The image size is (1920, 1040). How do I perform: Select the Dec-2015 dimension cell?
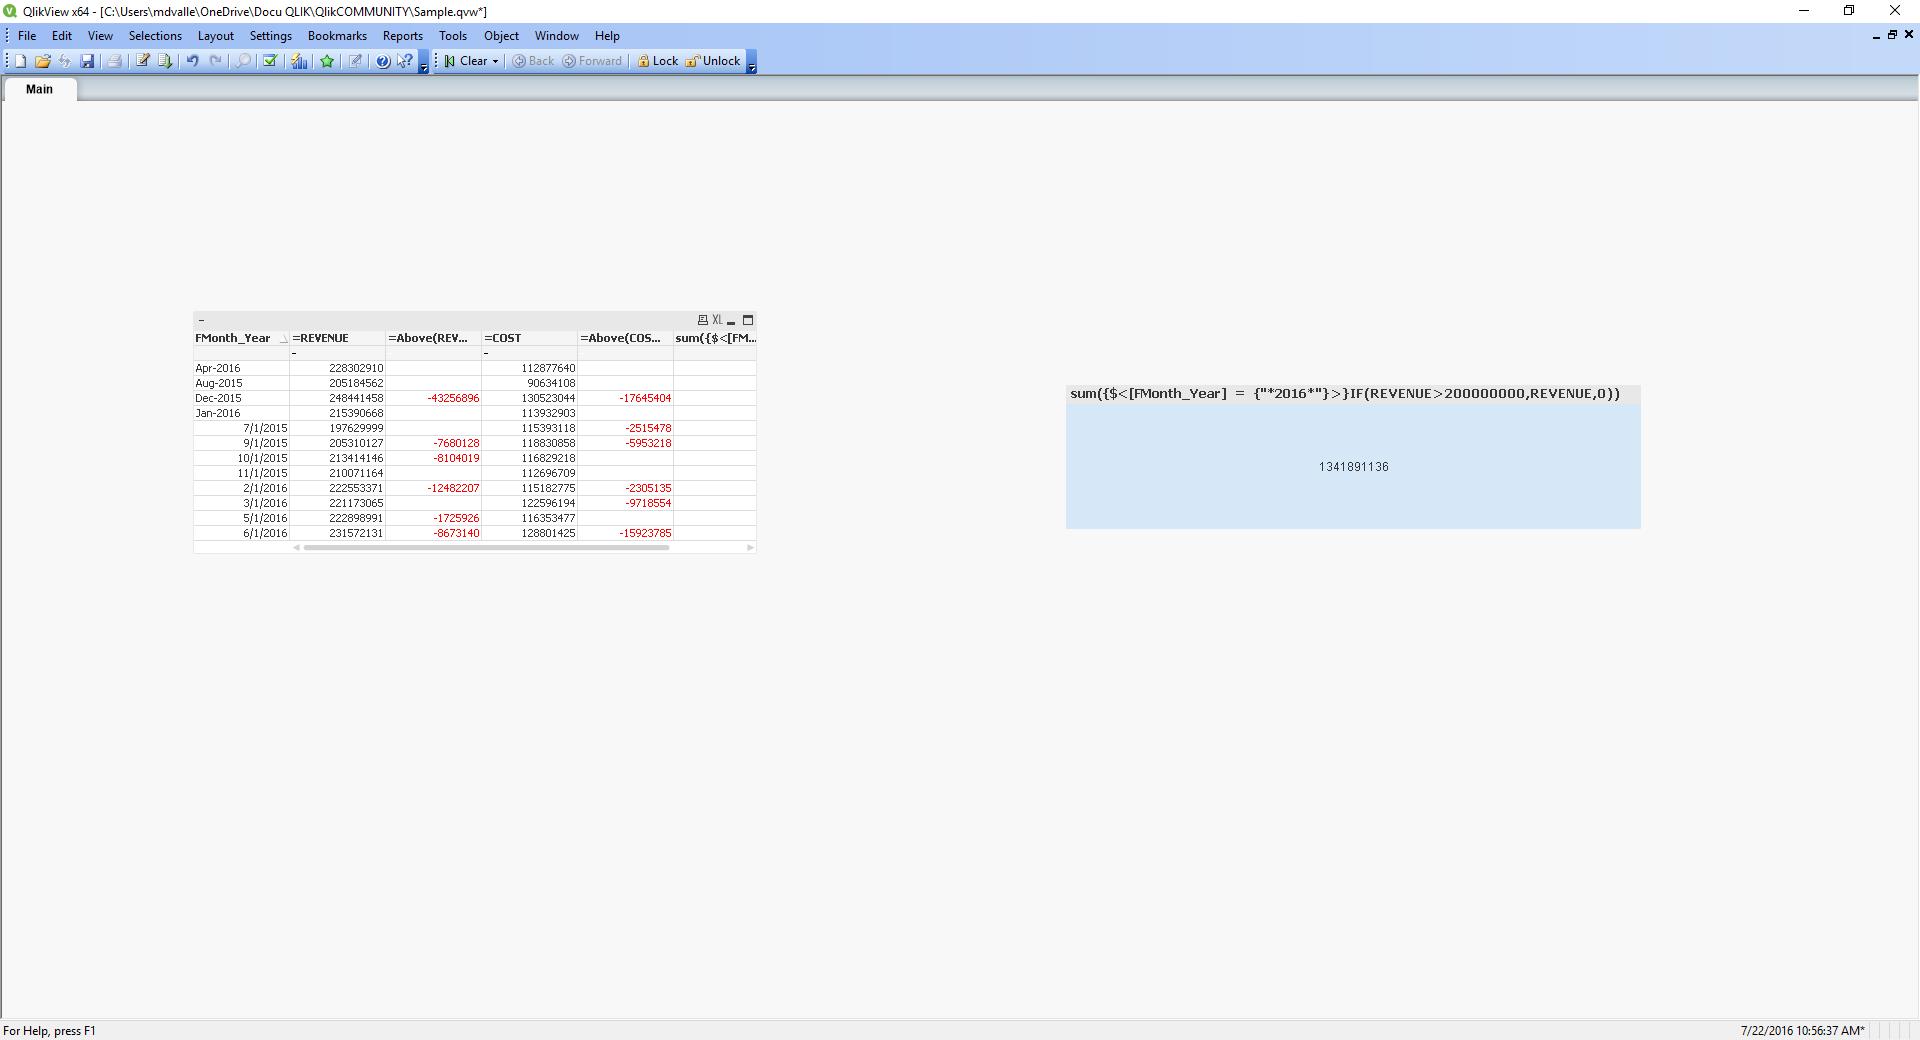(241, 398)
